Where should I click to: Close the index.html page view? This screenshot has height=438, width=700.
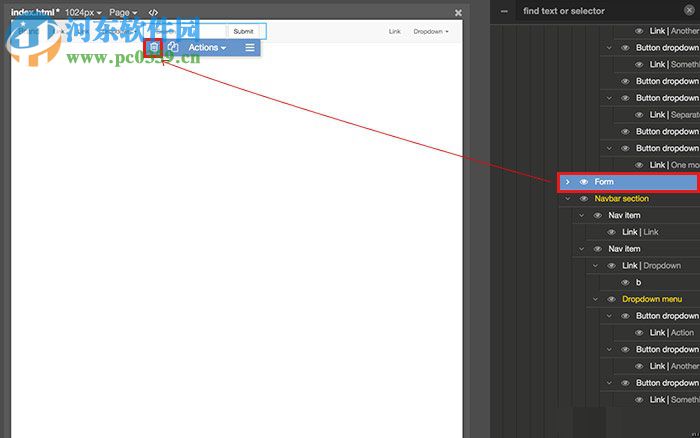(458, 13)
